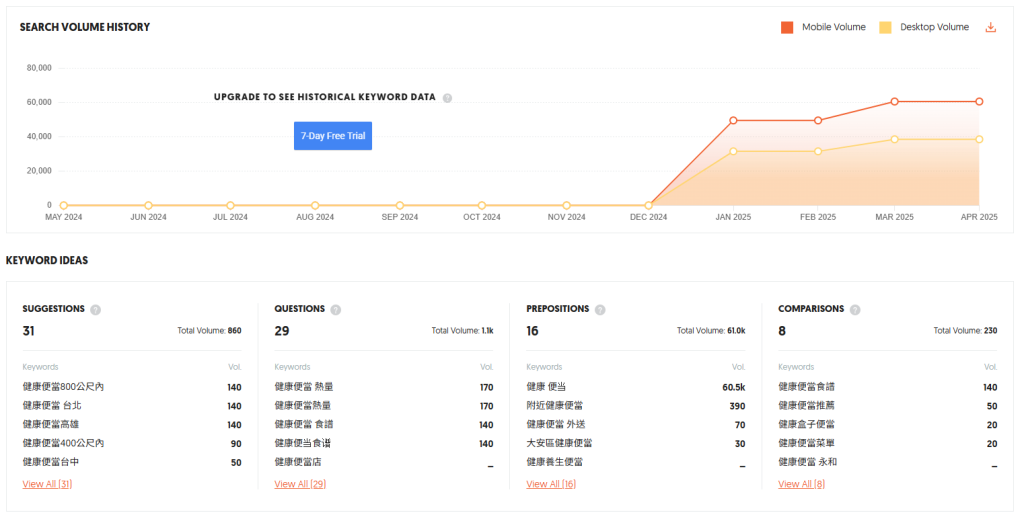
Task: Select the data point for AUG 2024
Action: pos(315,206)
